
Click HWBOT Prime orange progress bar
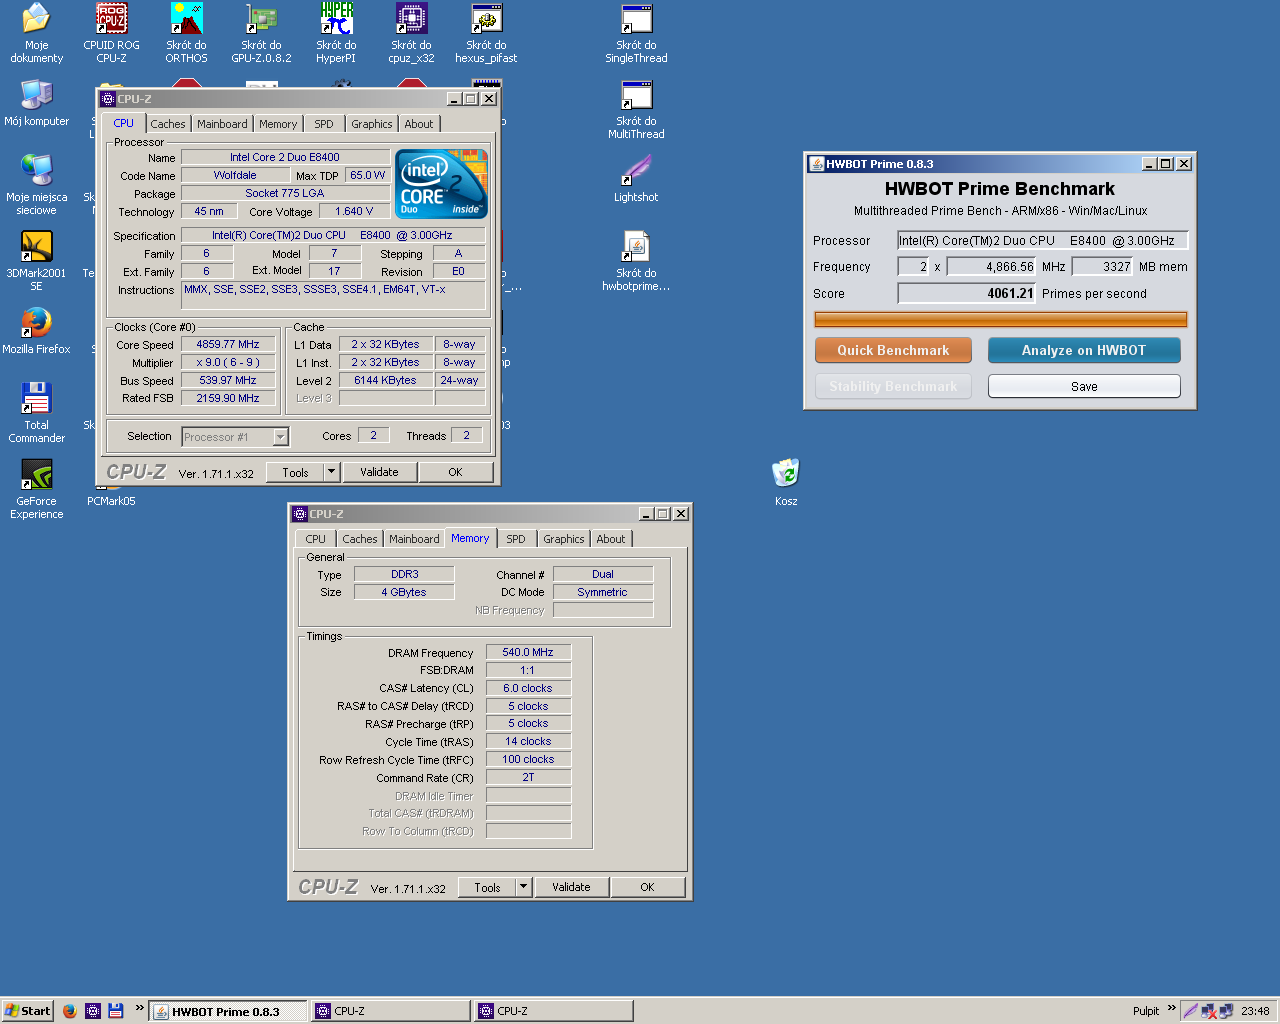coord(1001,320)
